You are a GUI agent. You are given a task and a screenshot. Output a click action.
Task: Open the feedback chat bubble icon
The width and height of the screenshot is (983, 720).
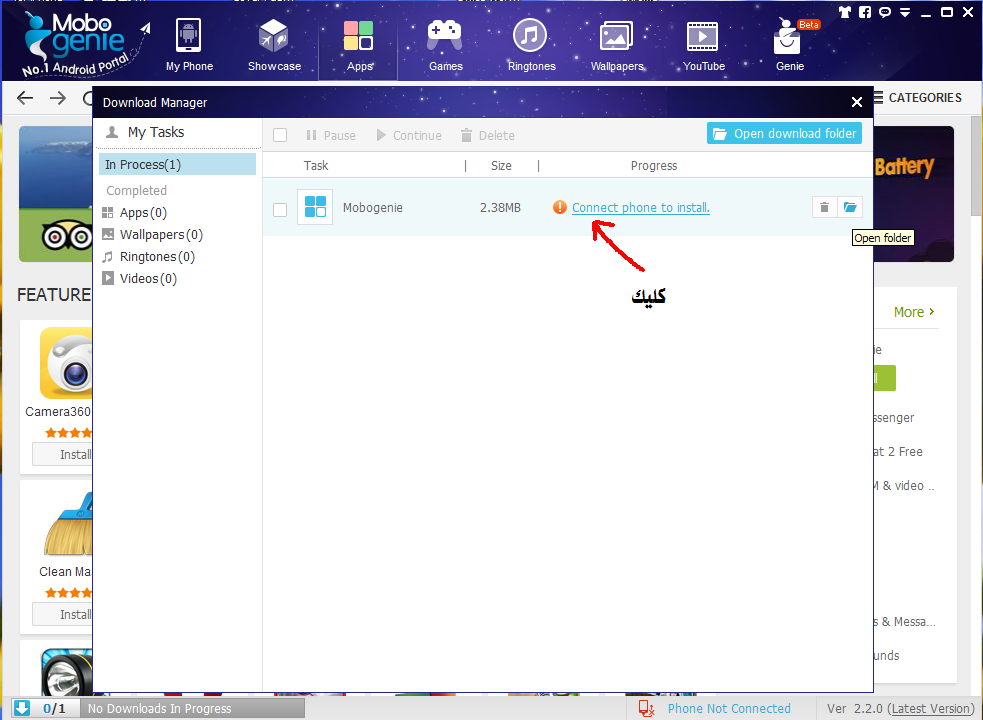coord(885,12)
